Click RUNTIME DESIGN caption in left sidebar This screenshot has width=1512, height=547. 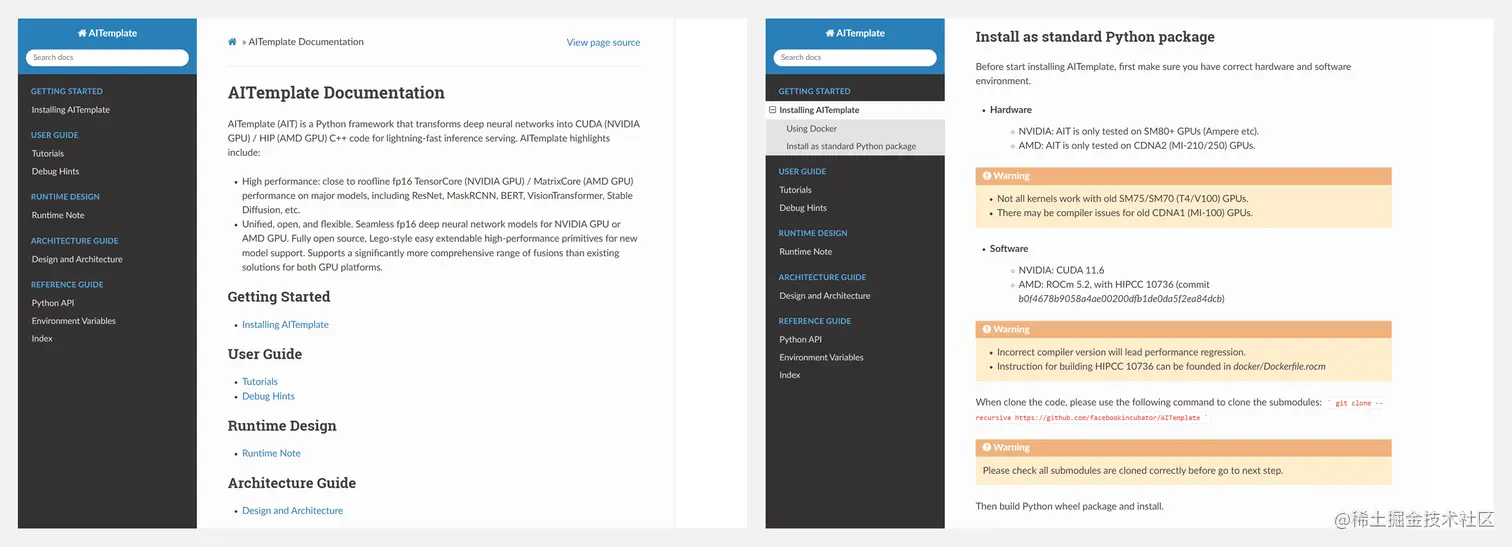[65, 197]
